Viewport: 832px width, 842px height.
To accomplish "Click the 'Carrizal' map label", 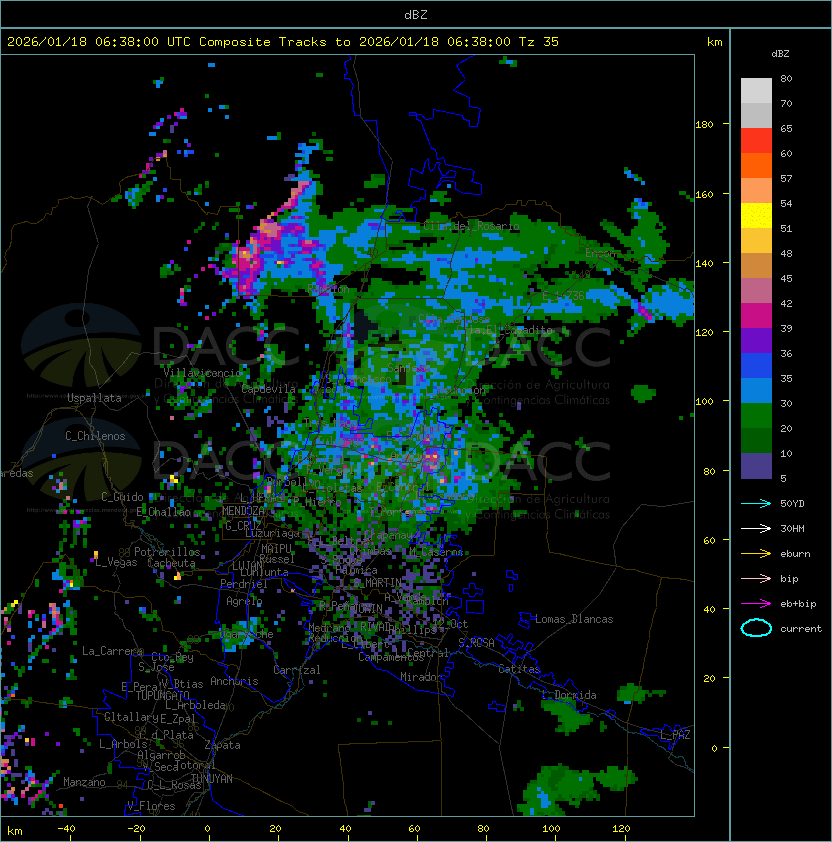I will click(297, 670).
